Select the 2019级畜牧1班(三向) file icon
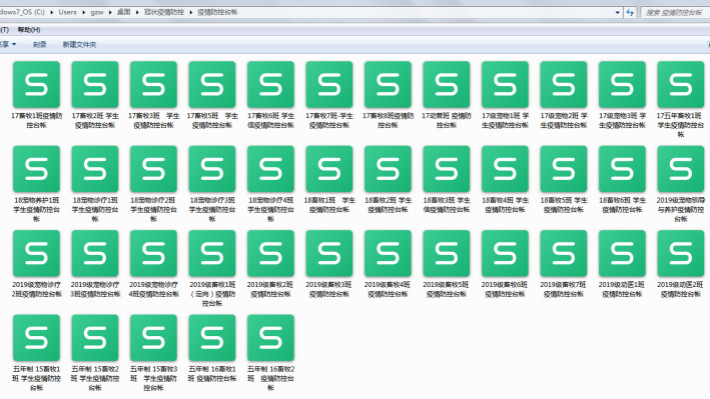The width and height of the screenshot is (710, 399). [x=212, y=253]
